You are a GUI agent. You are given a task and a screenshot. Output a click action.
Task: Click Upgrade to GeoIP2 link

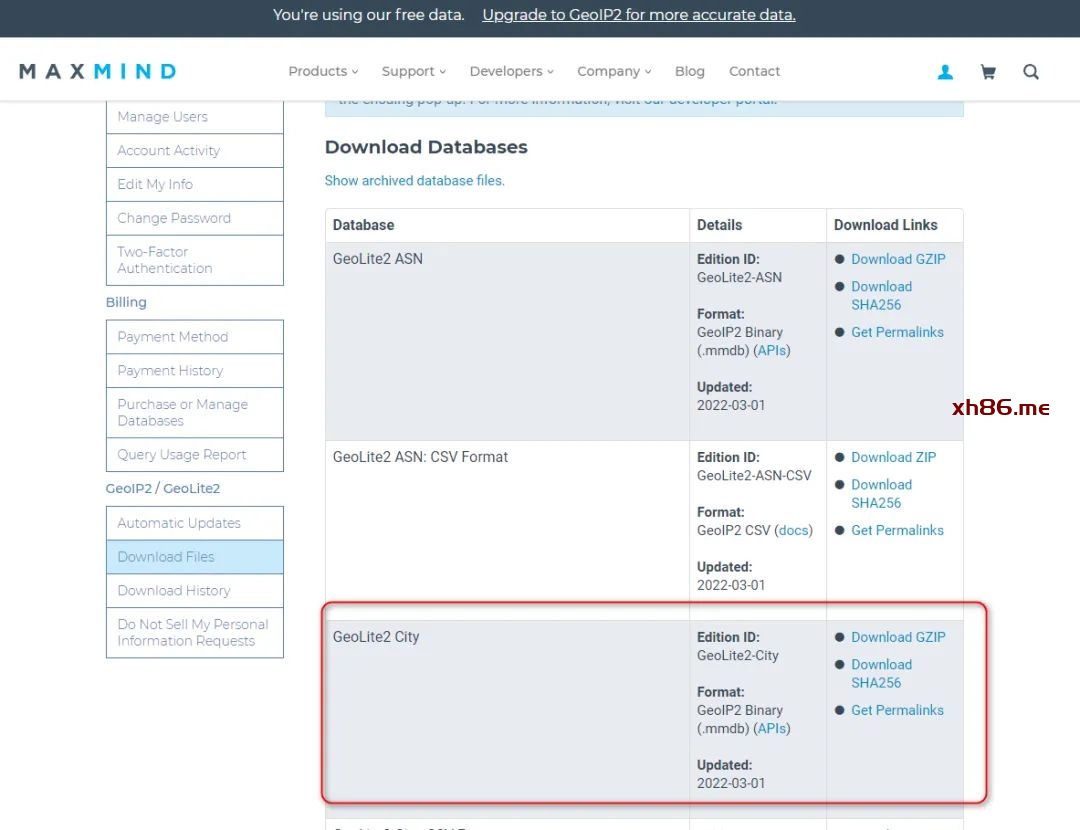(x=639, y=15)
